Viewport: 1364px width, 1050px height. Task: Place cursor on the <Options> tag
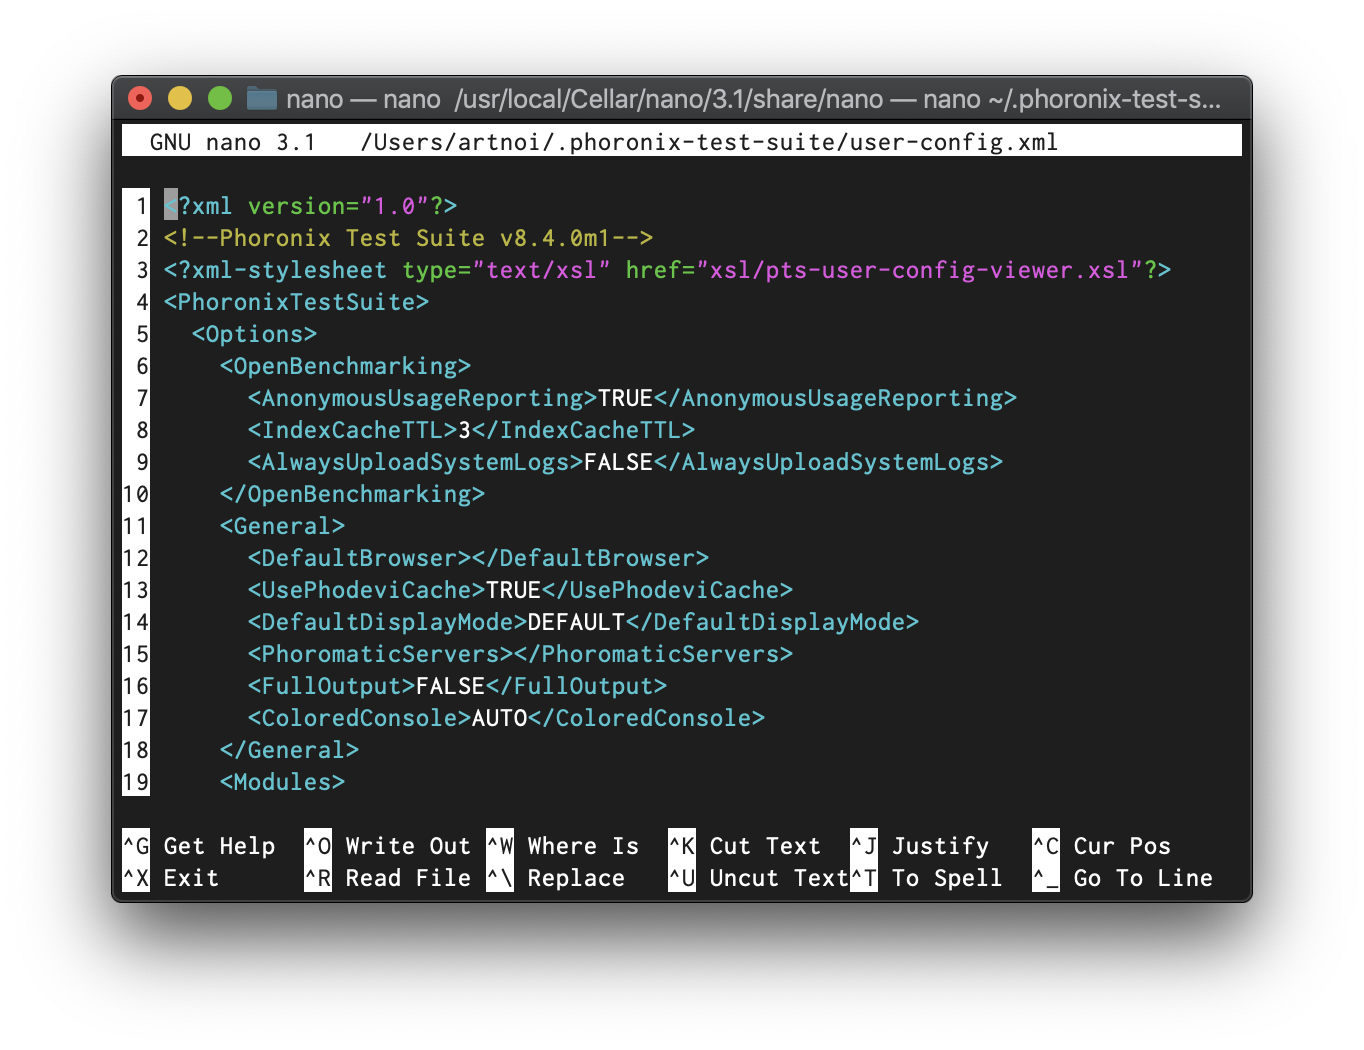[x=255, y=334]
